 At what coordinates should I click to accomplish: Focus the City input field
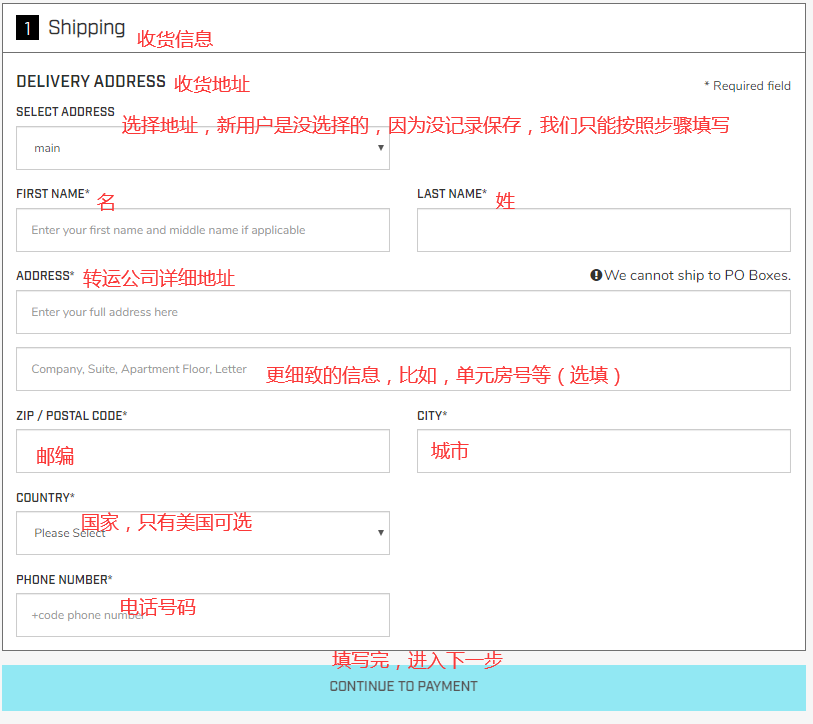pyautogui.click(x=603, y=451)
